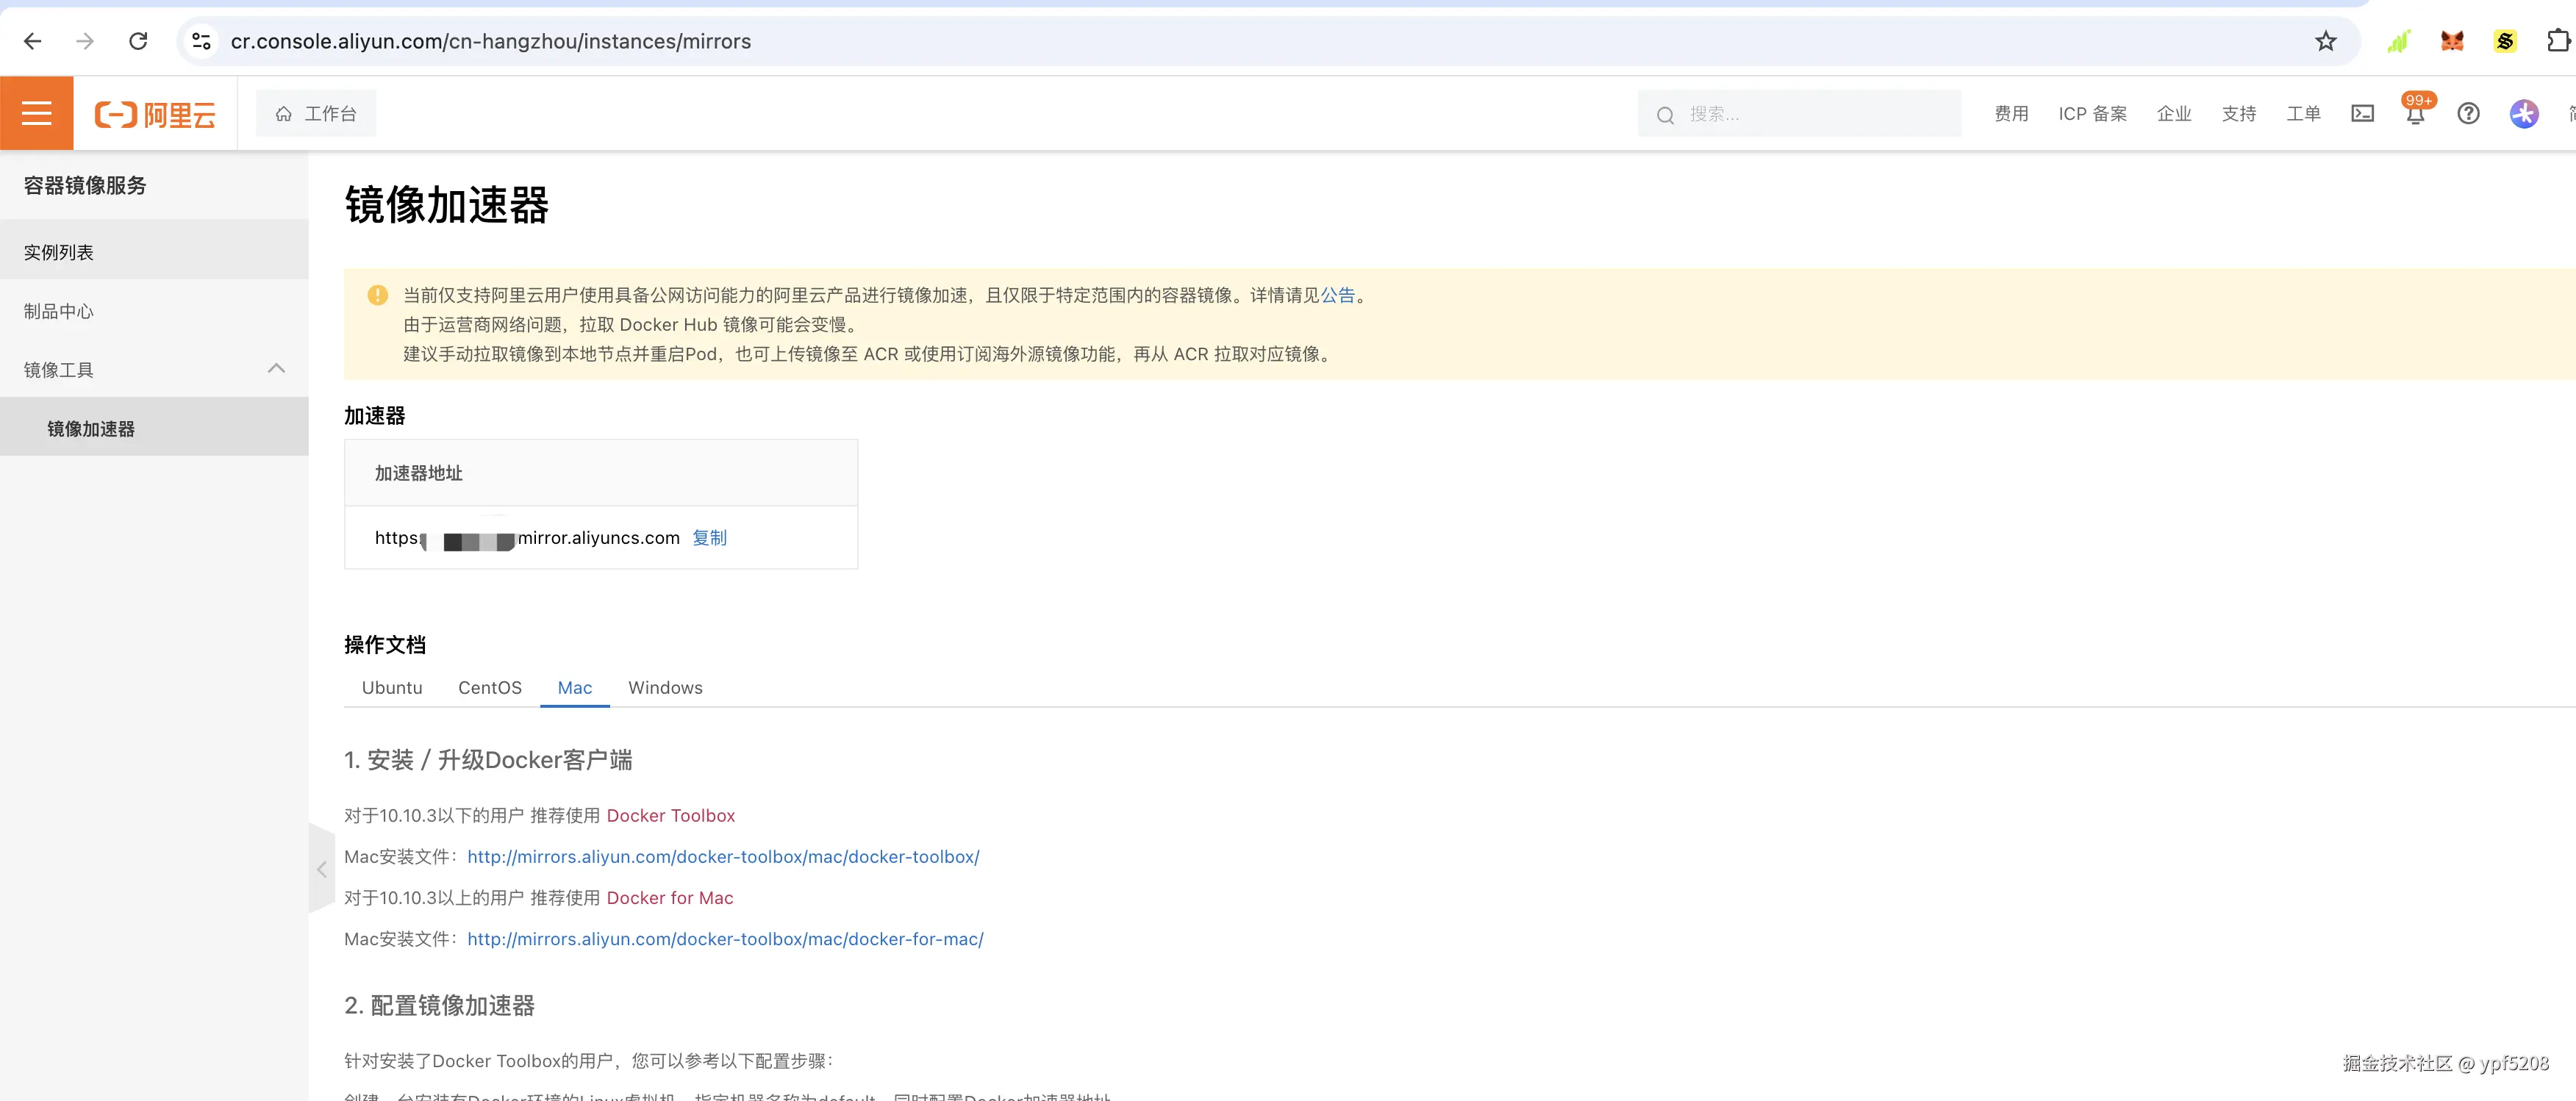Open 实例列表 in the sidebar
Image resolution: width=2576 pixels, height=1101 pixels.
pos(59,252)
